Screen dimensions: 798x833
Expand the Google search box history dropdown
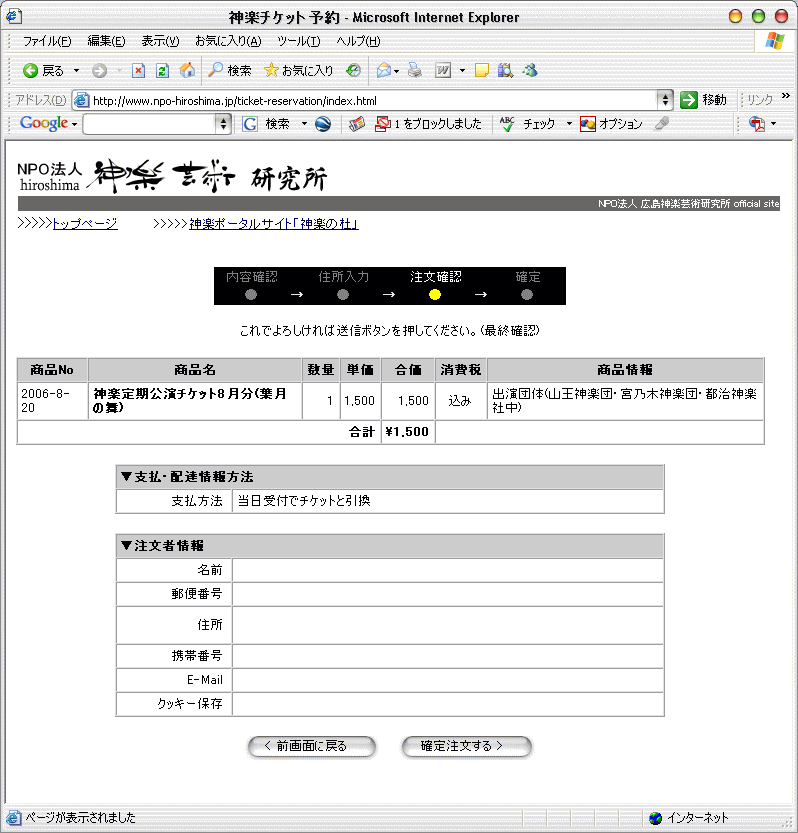point(223,124)
